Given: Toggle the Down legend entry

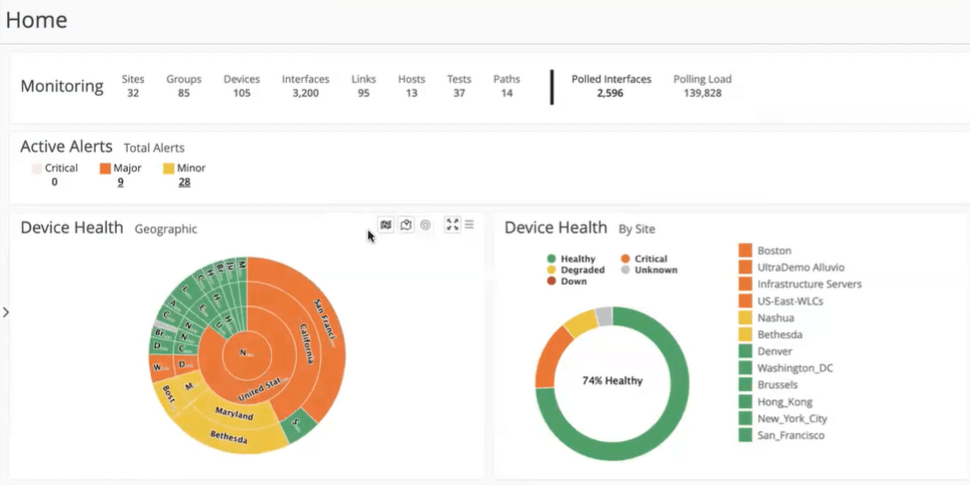Looking at the screenshot, I should click(x=567, y=281).
